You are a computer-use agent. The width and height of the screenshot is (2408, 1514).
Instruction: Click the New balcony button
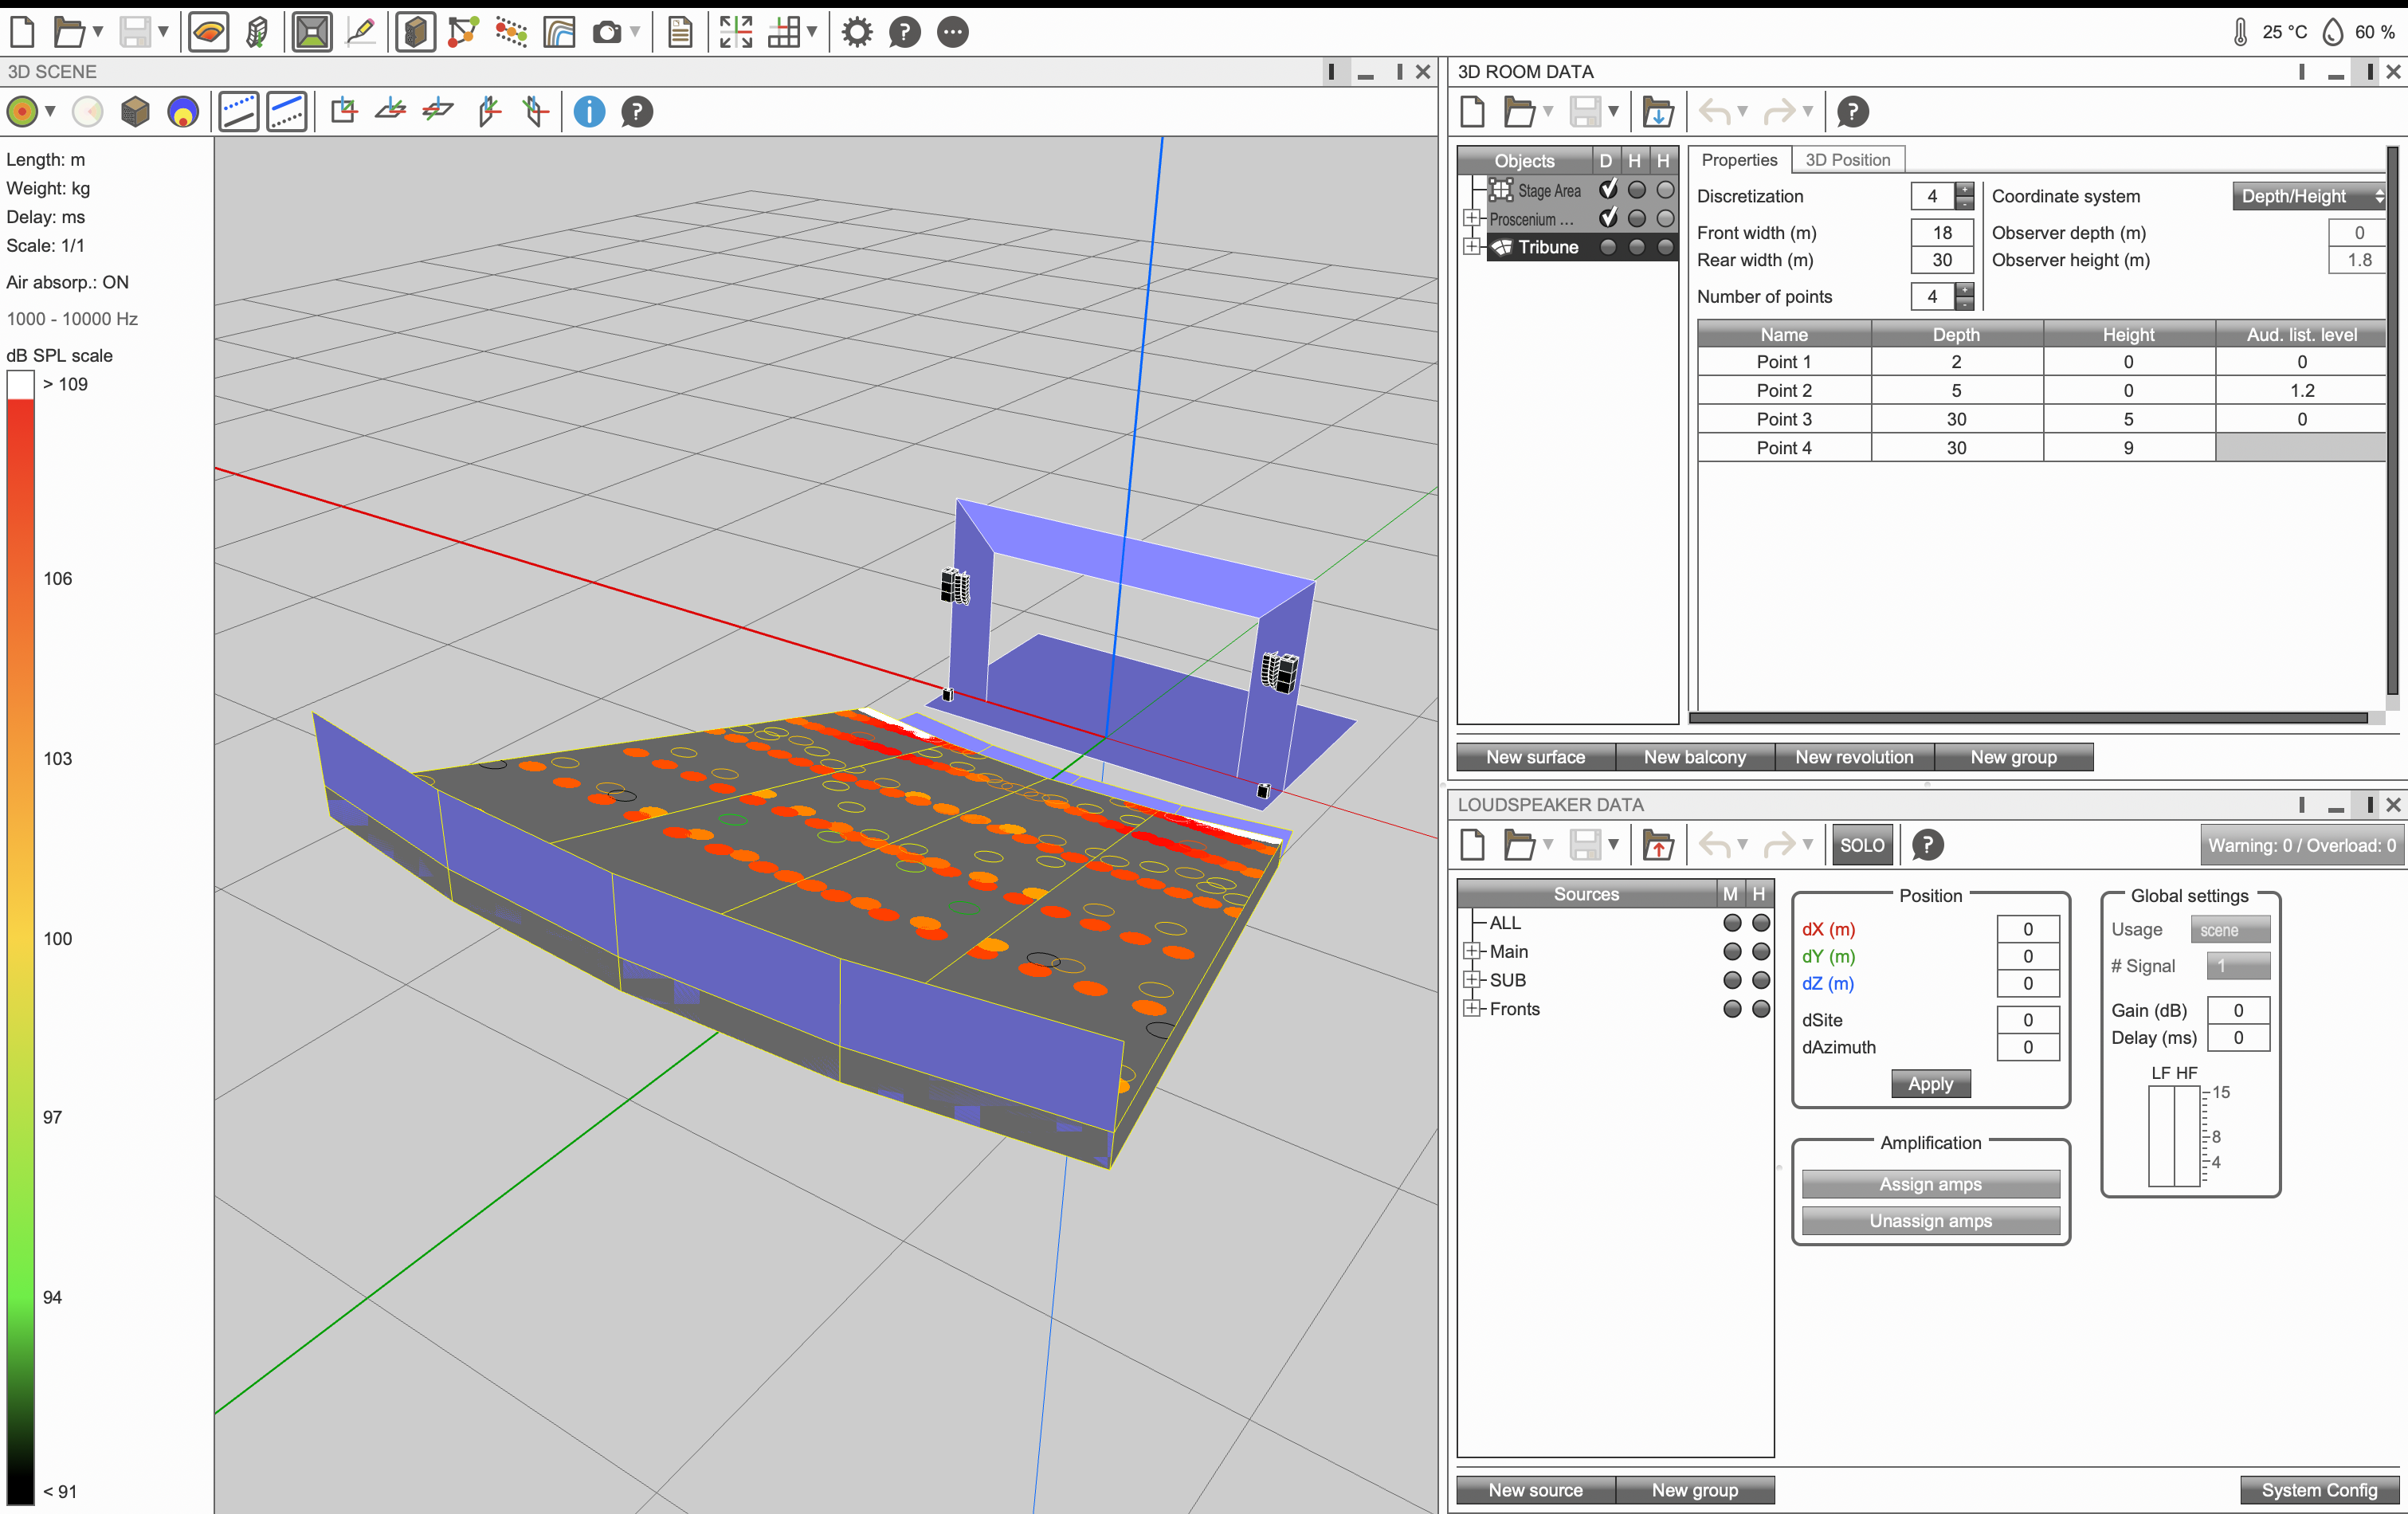click(x=1695, y=757)
